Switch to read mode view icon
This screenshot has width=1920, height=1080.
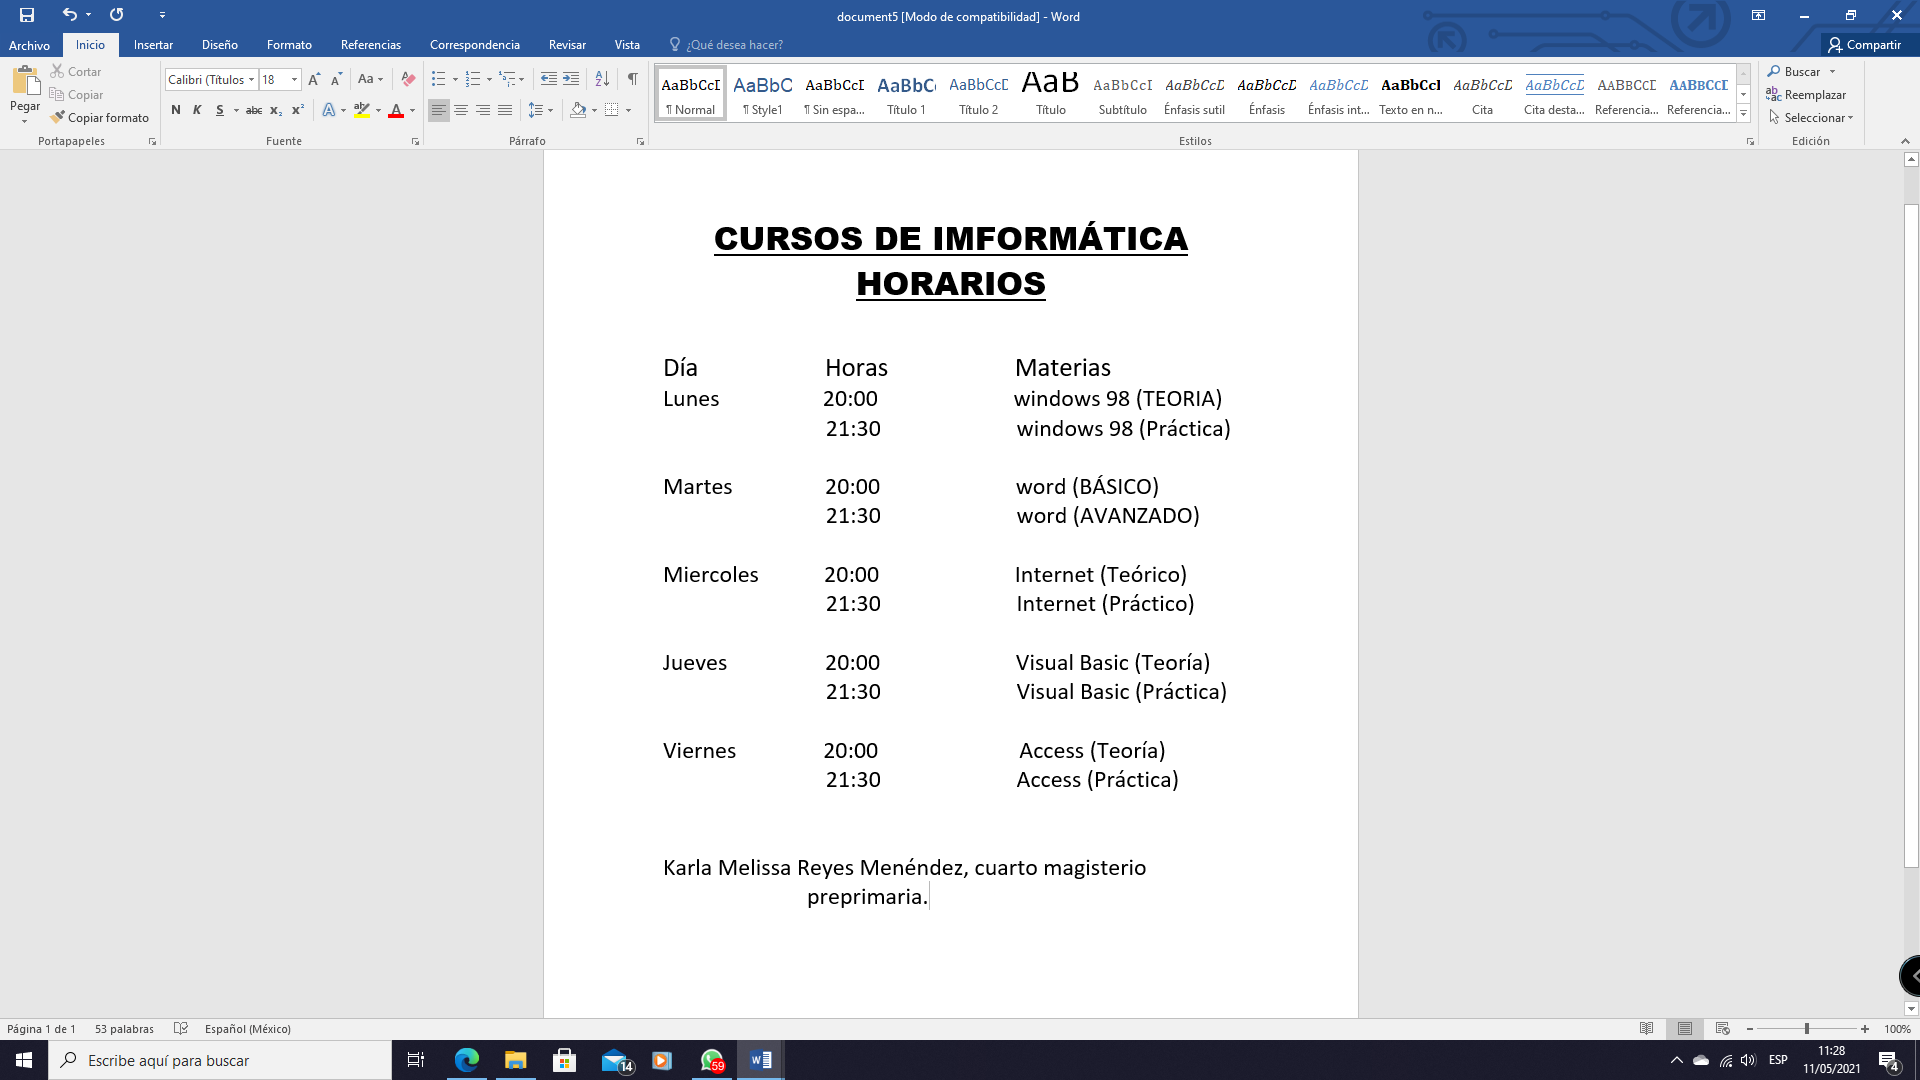tap(1647, 1028)
